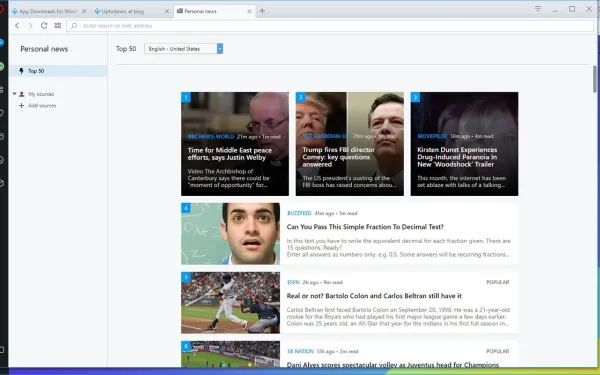Click 'In this test you have' summary text

pyautogui.click(x=398, y=248)
